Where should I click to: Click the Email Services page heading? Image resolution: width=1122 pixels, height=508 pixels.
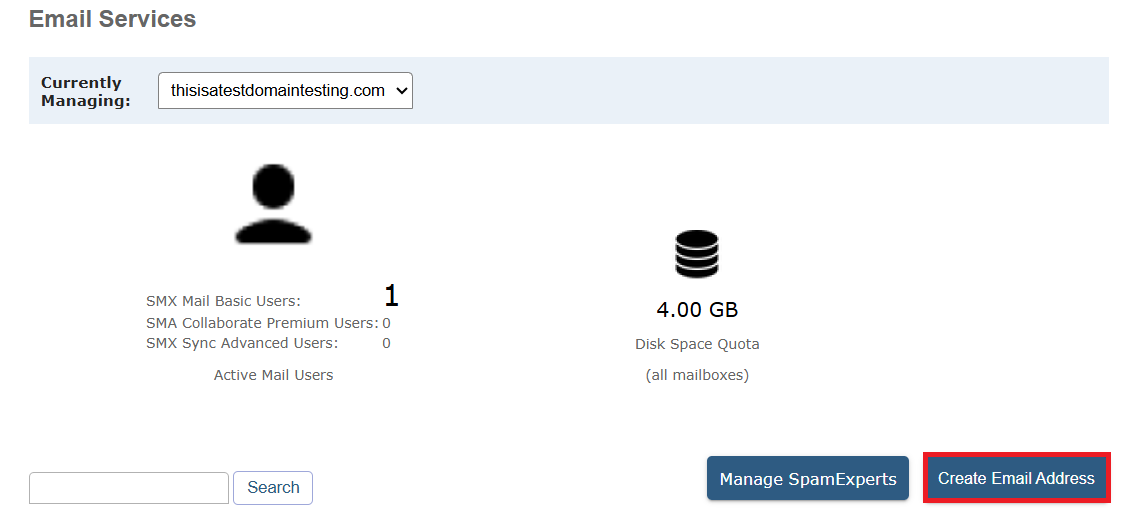tap(112, 19)
